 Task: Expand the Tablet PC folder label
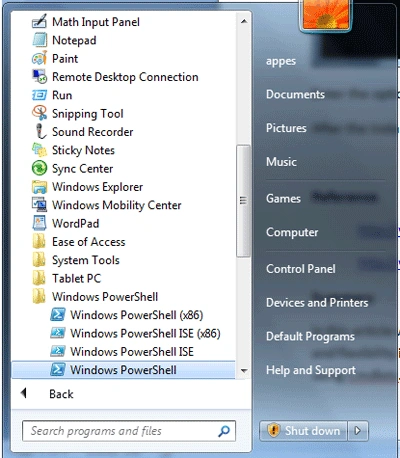(76, 279)
